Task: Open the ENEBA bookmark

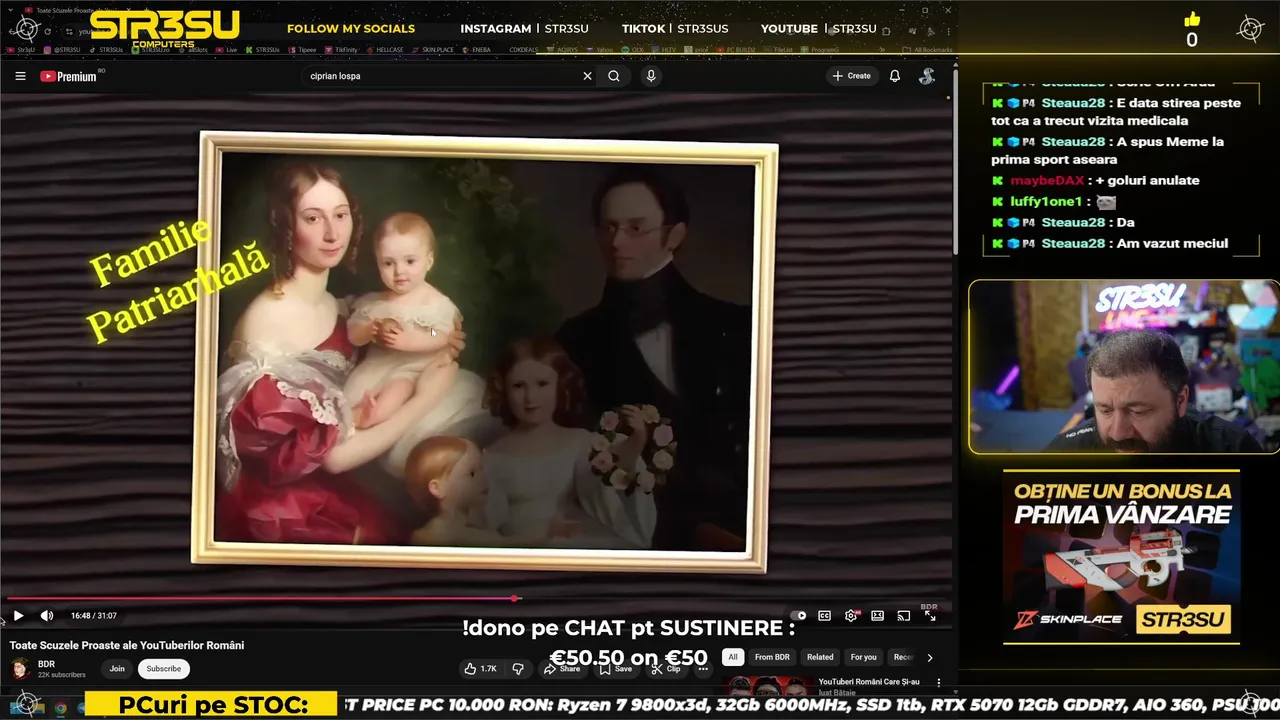Action: (479, 49)
